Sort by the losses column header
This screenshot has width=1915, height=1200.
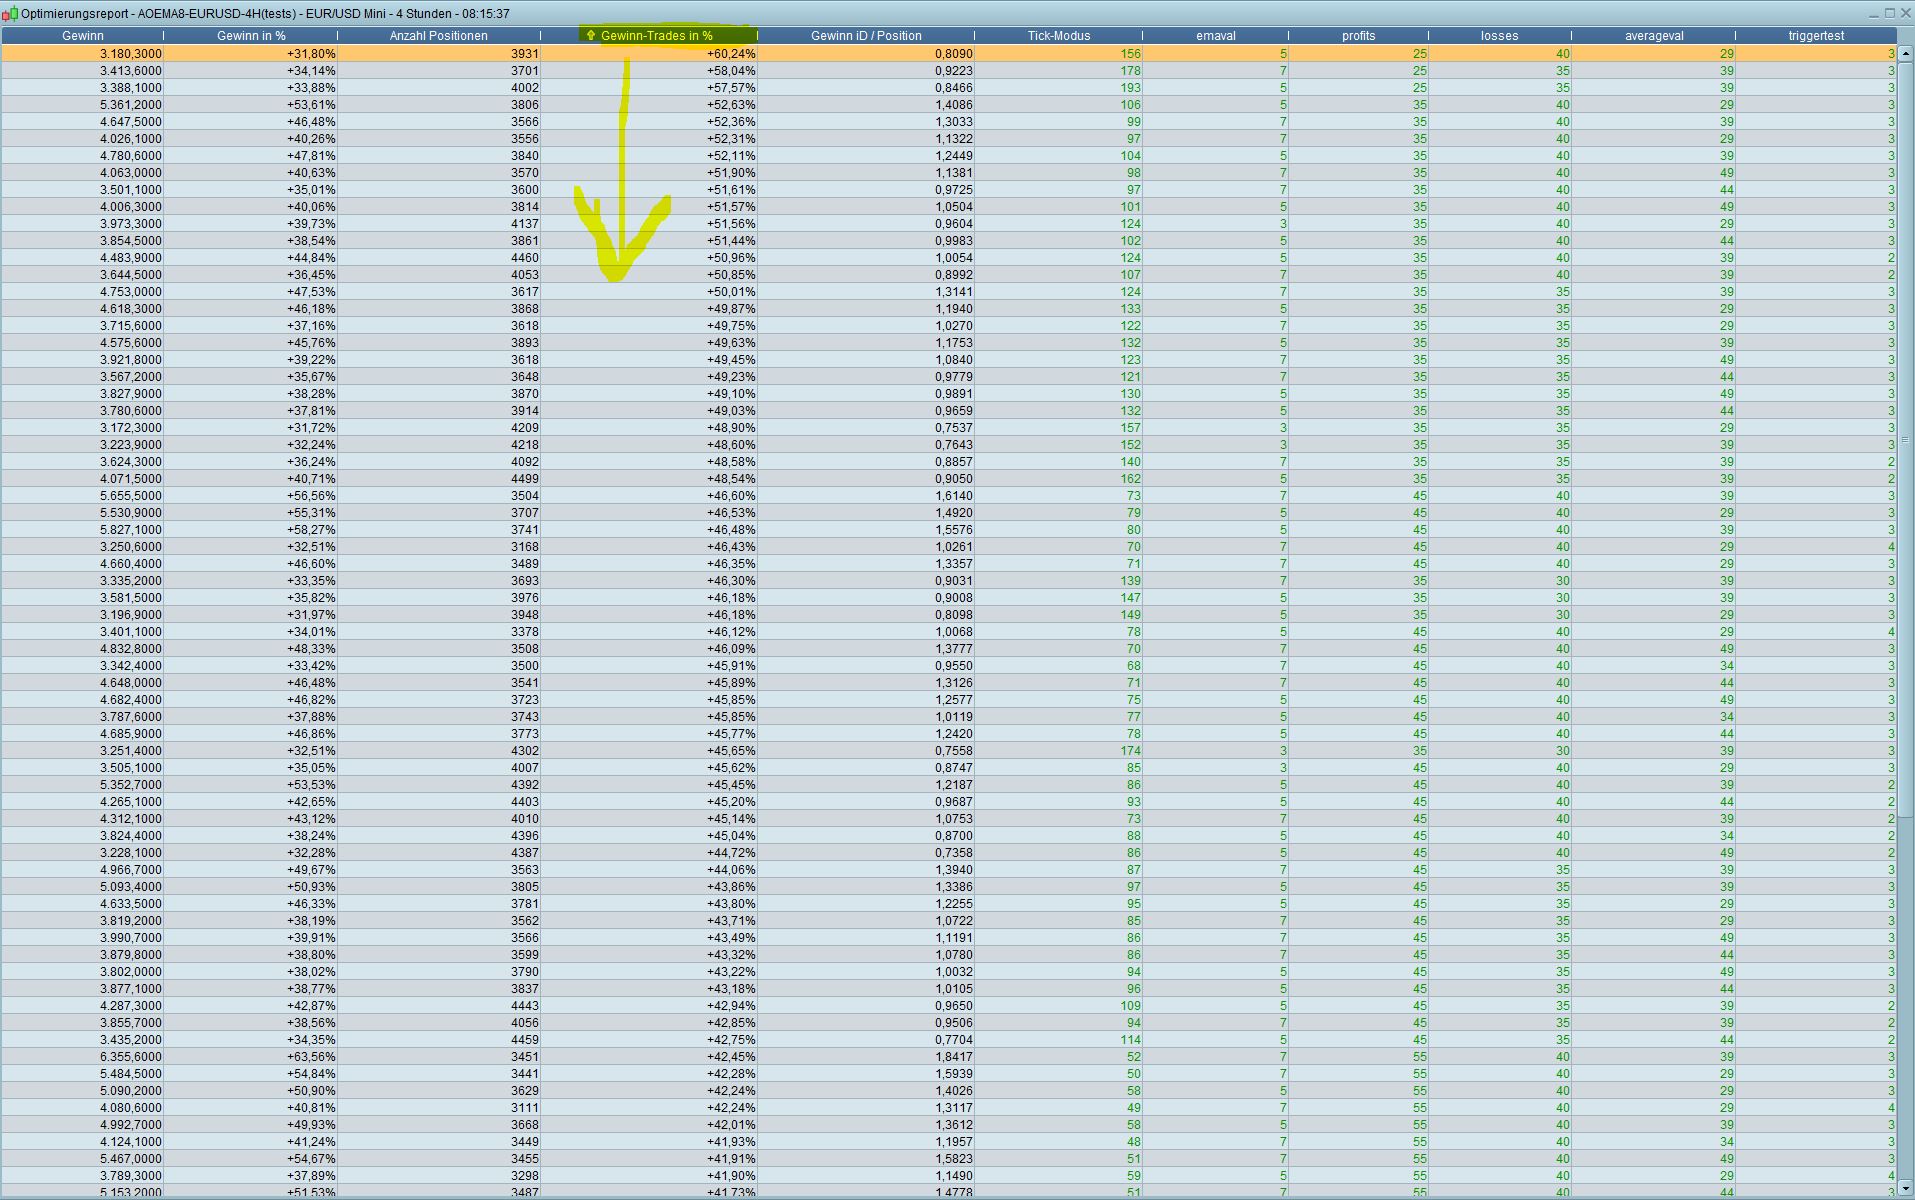[1500, 35]
